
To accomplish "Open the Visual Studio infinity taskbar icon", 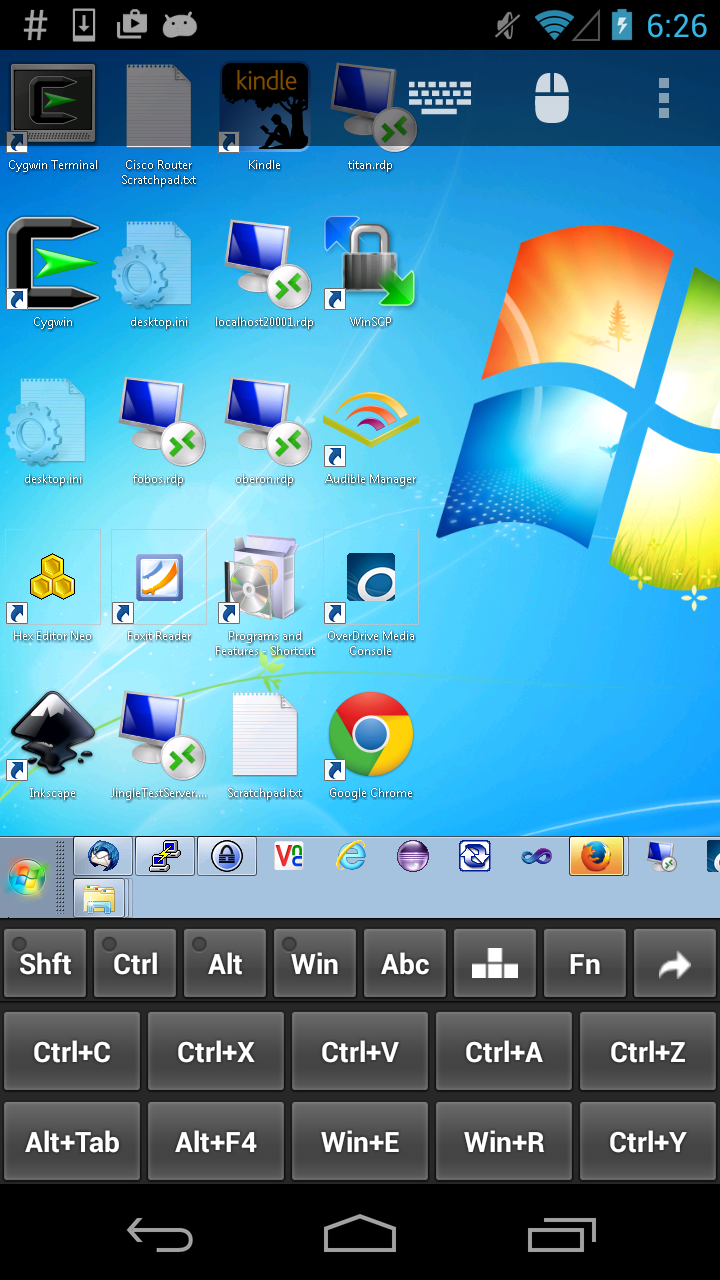I will [536, 856].
